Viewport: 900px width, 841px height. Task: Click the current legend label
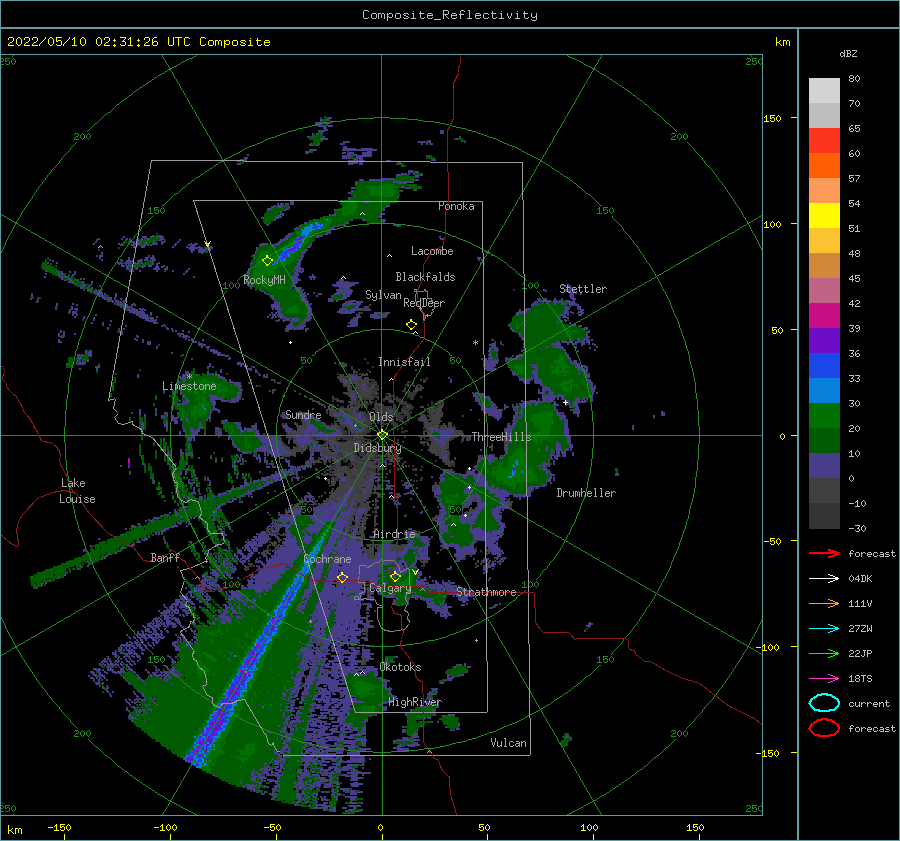[869, 703]
